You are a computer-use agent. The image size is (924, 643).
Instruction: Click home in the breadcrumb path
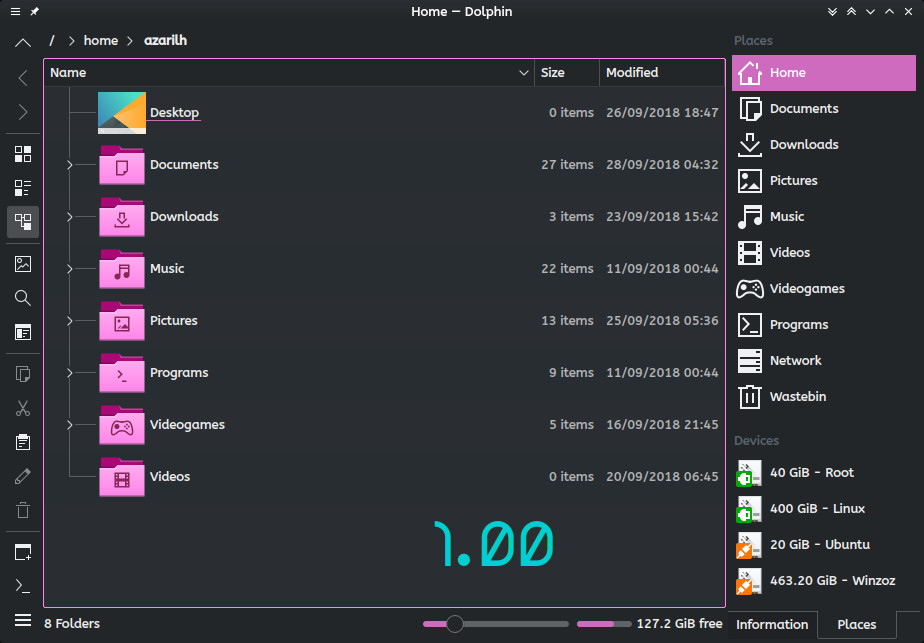click(101, 41)
